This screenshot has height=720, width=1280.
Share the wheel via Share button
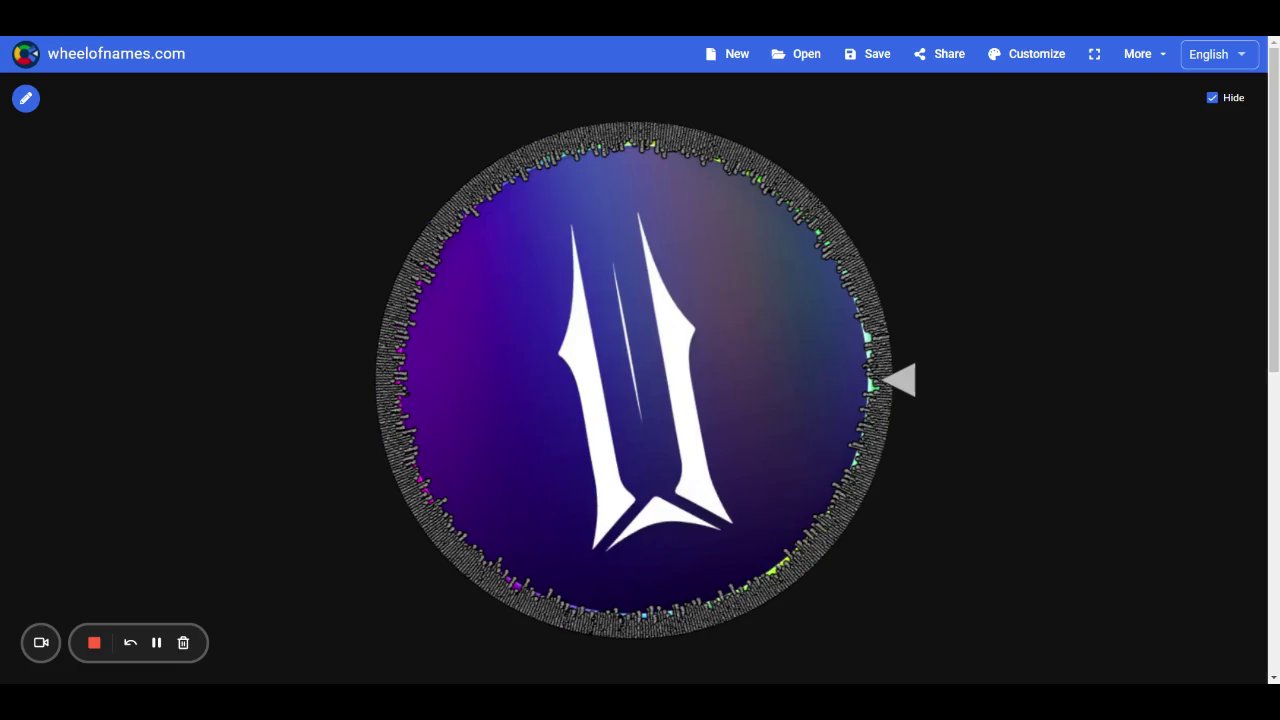939,54
